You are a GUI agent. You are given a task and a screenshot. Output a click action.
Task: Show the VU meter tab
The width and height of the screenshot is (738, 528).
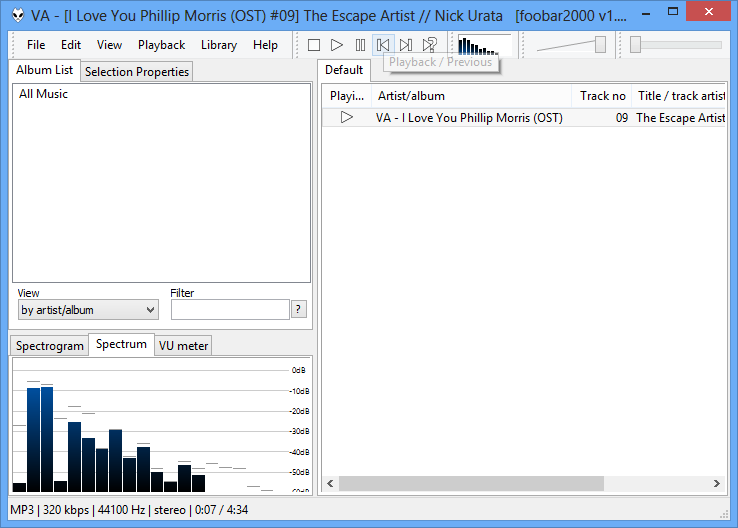[x=183, y=346]
